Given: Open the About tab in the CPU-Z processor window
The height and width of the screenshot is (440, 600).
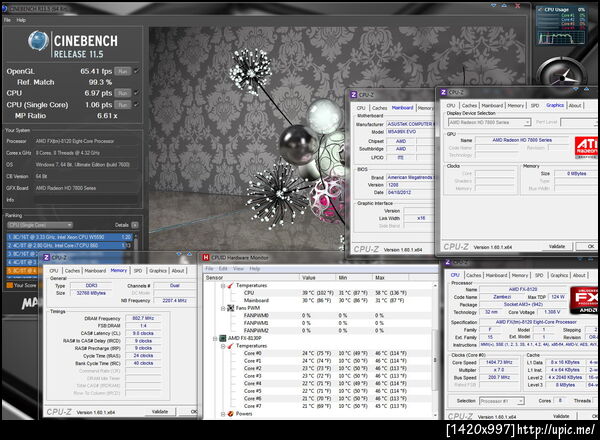Looking at the screenshot, I should [579, 275].
